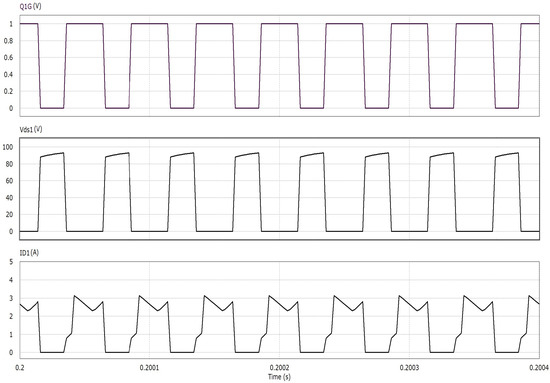Click the 0.4 tick on Q1G axis

tap(8, 74)
